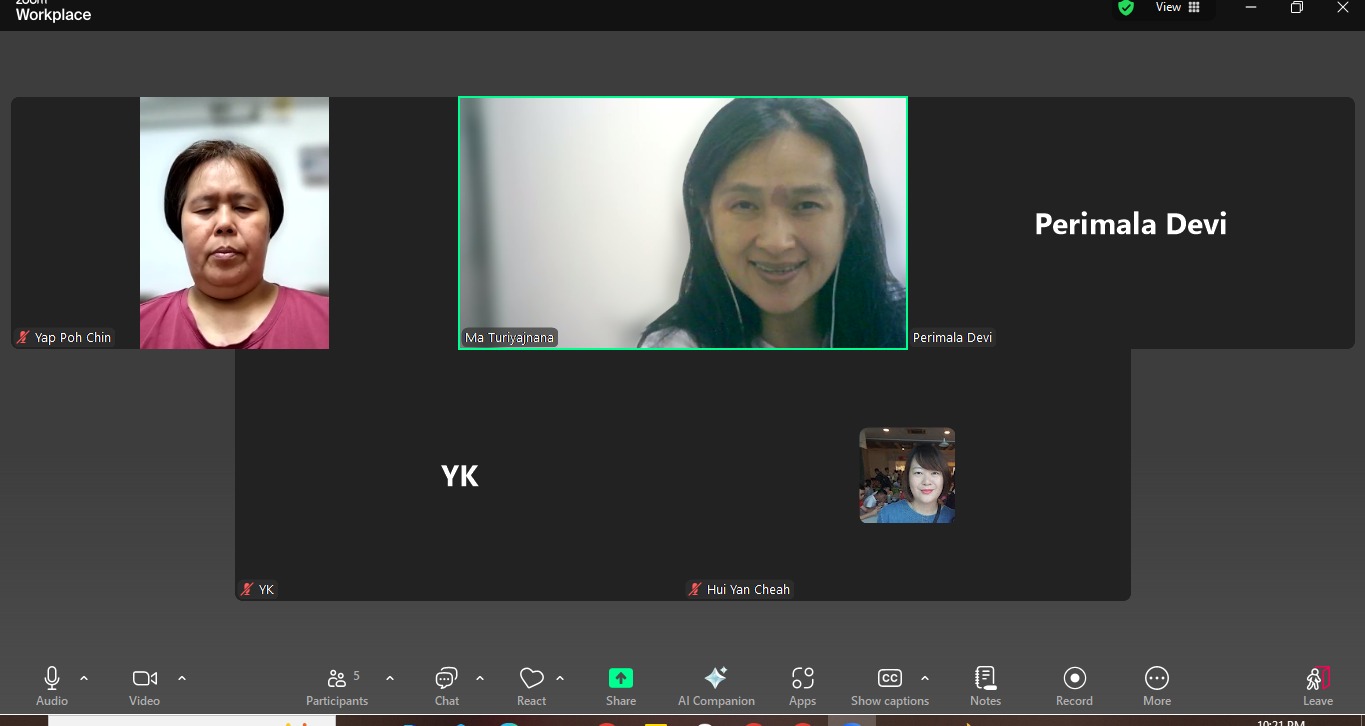Open the View layout menu
This screenshot has width=1365, height=726.
point(1178,8)
